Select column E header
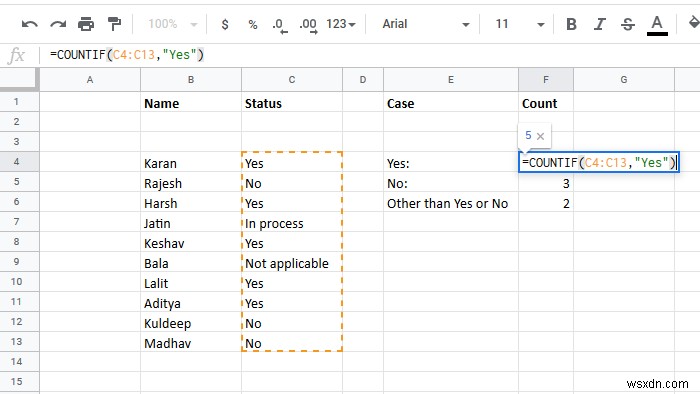 pyautogui.click(x=451, y=80)
